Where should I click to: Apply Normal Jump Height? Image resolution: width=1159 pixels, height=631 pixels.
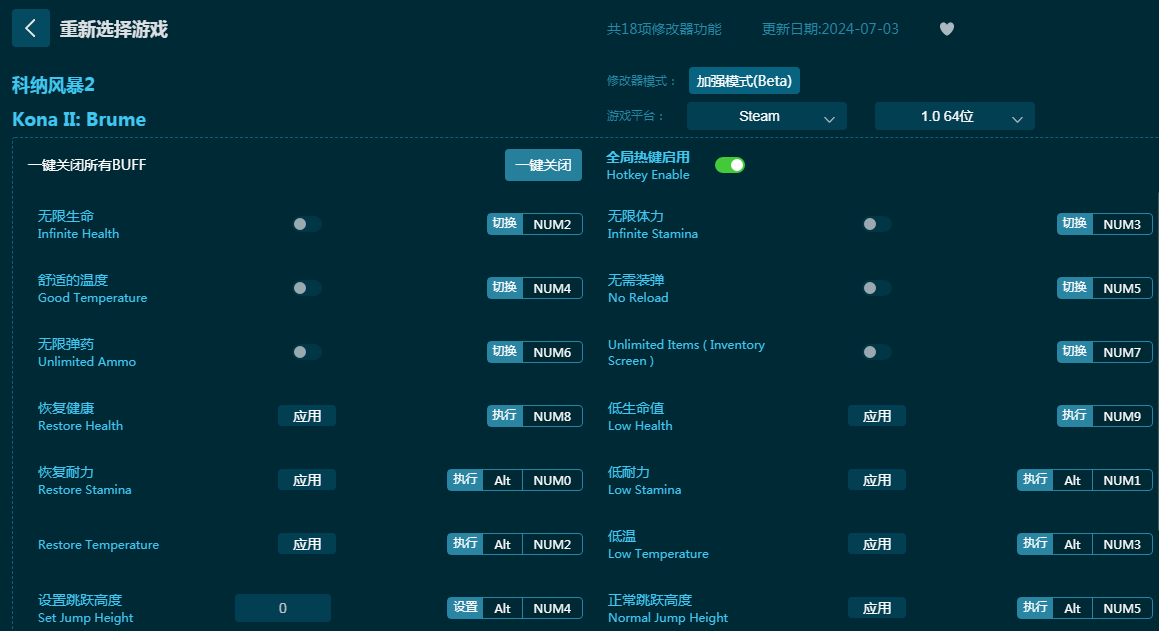tap(877, 608)
